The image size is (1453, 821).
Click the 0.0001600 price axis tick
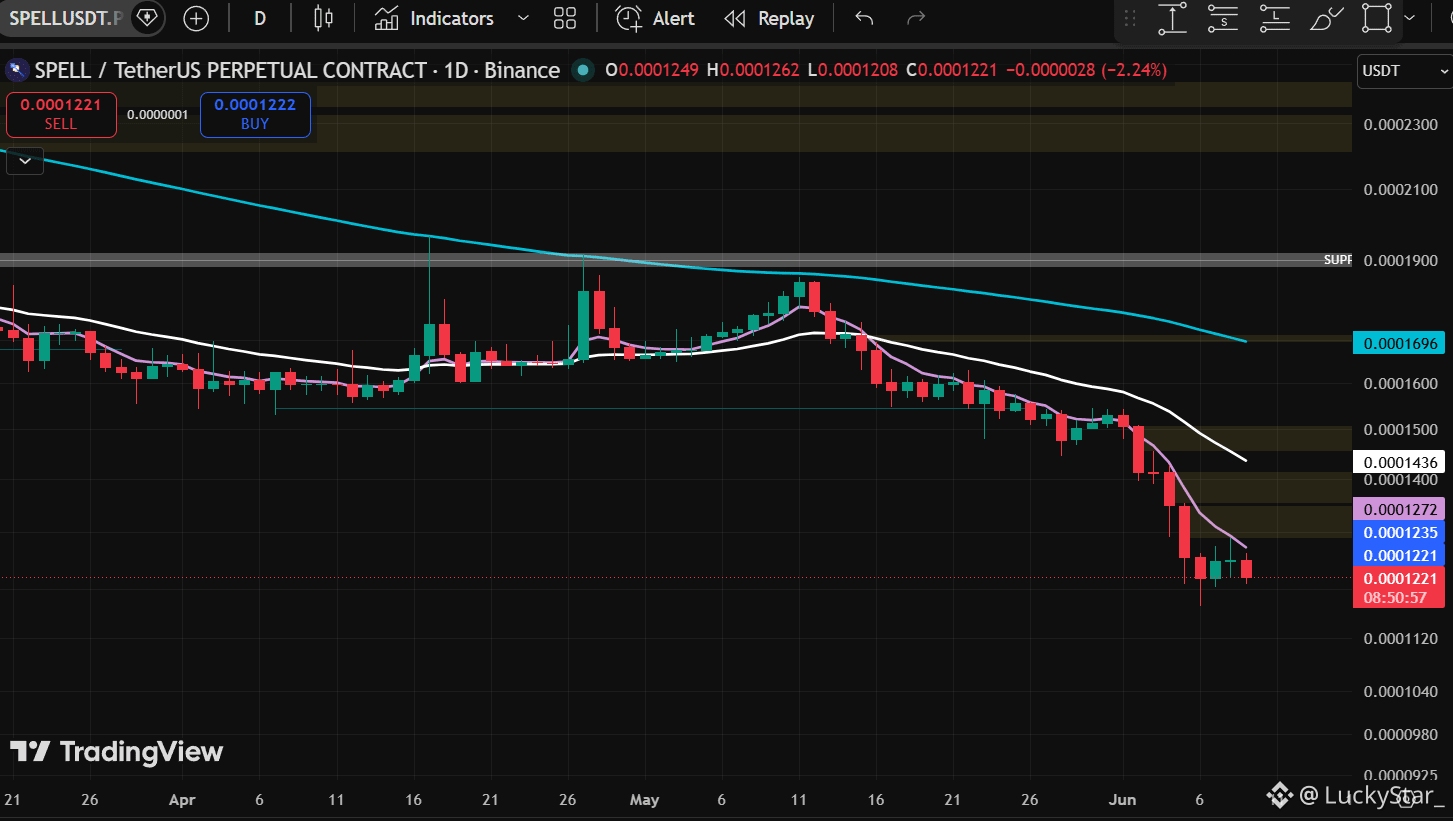pyautogui.click(x=1400, y=384)
